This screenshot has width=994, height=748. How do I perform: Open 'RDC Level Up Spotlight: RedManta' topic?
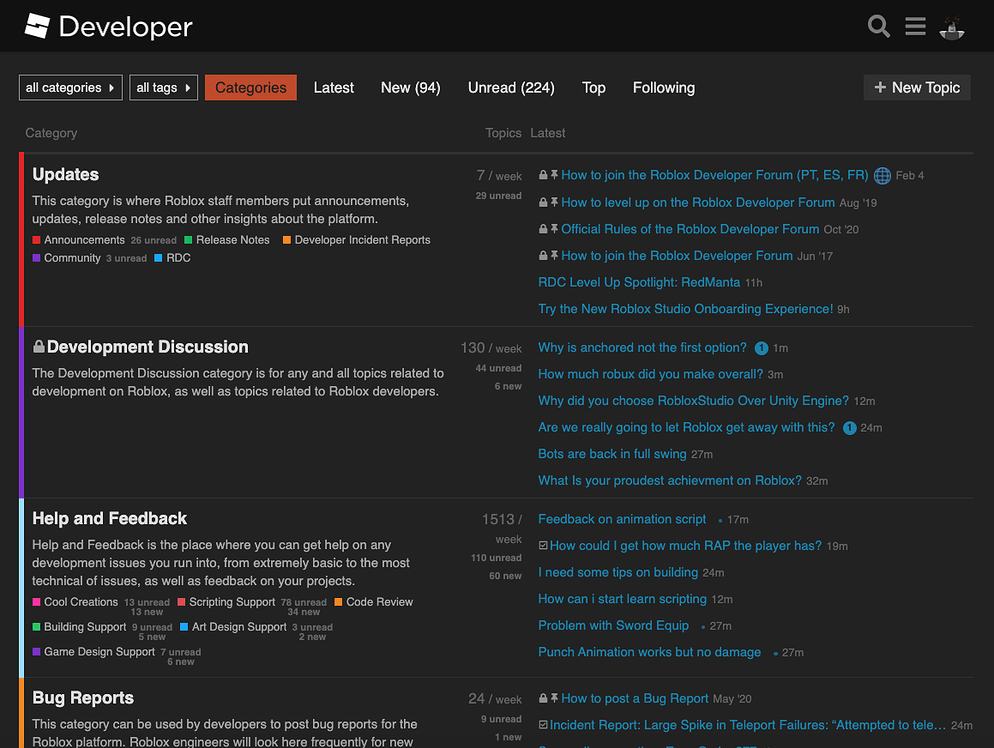pyautogui.click(x=639, y=282)
